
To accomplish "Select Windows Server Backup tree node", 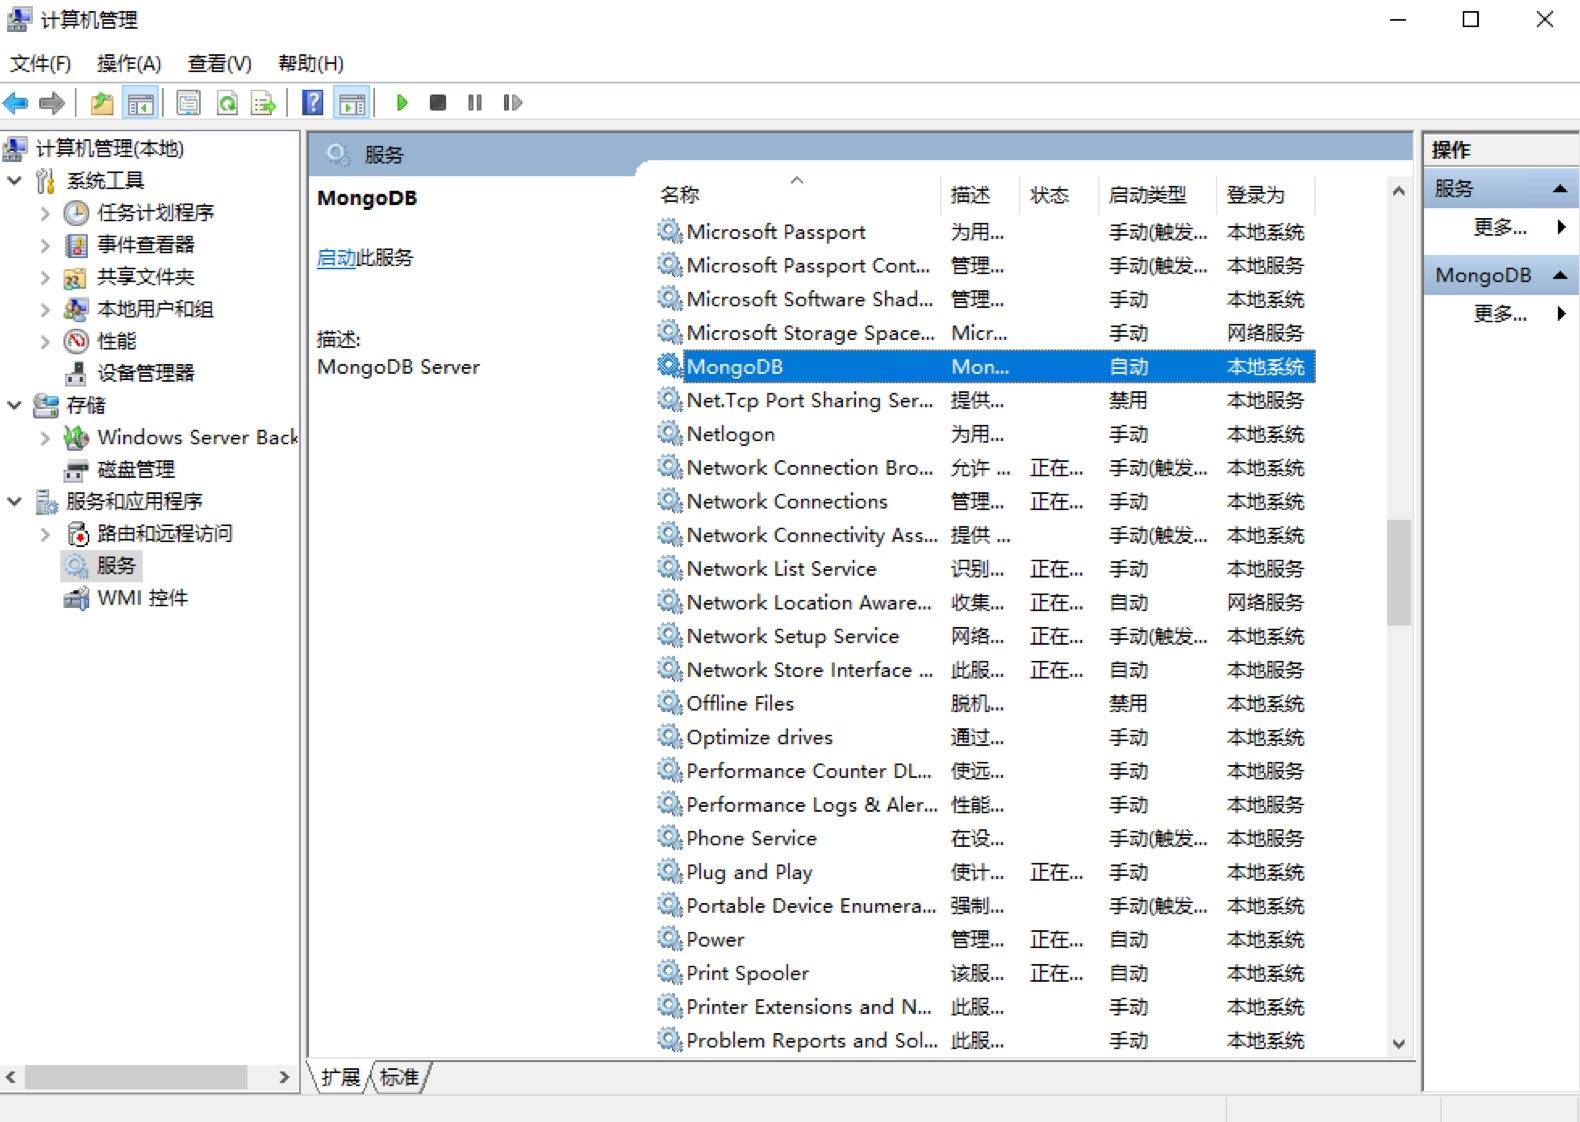I will tap(197, 437).
